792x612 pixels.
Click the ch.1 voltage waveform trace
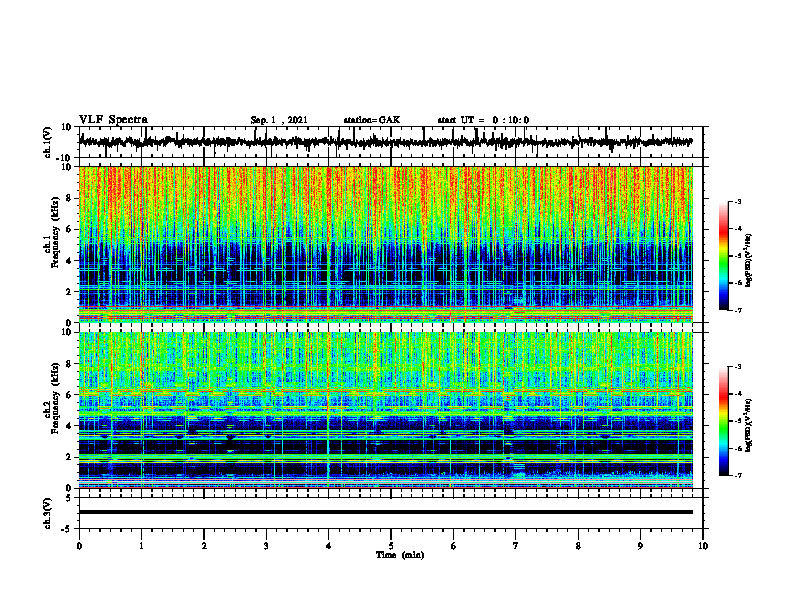coord(385,142)
